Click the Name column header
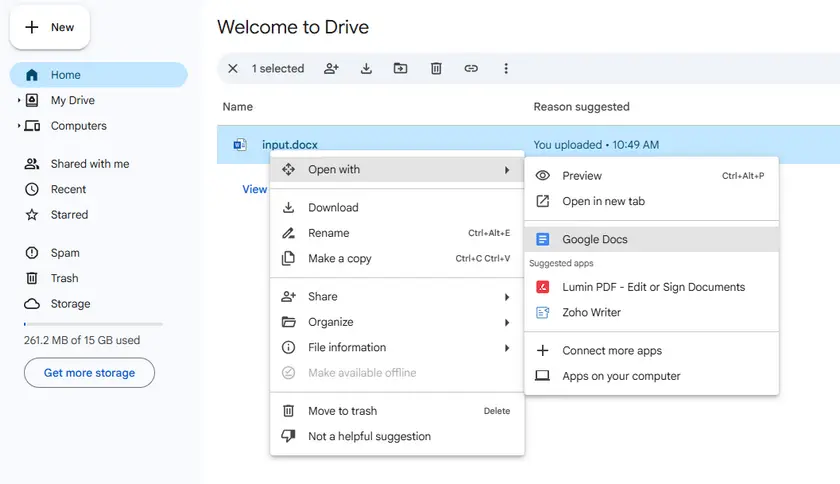Image resolution: width=840 pixels, height=484 pixels. pos(237,107)
